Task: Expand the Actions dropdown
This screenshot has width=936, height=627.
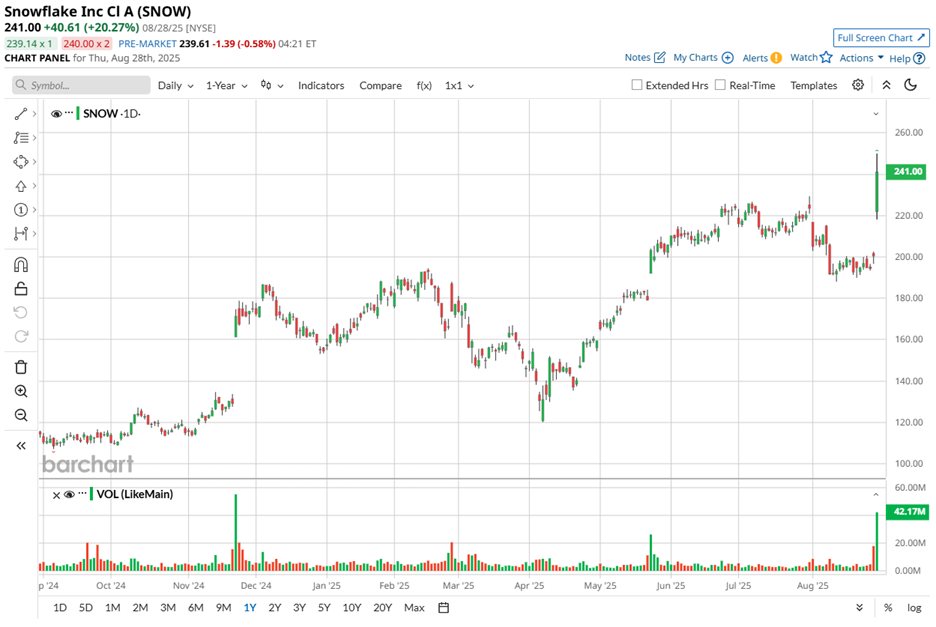Action: (x=861, y=58)
